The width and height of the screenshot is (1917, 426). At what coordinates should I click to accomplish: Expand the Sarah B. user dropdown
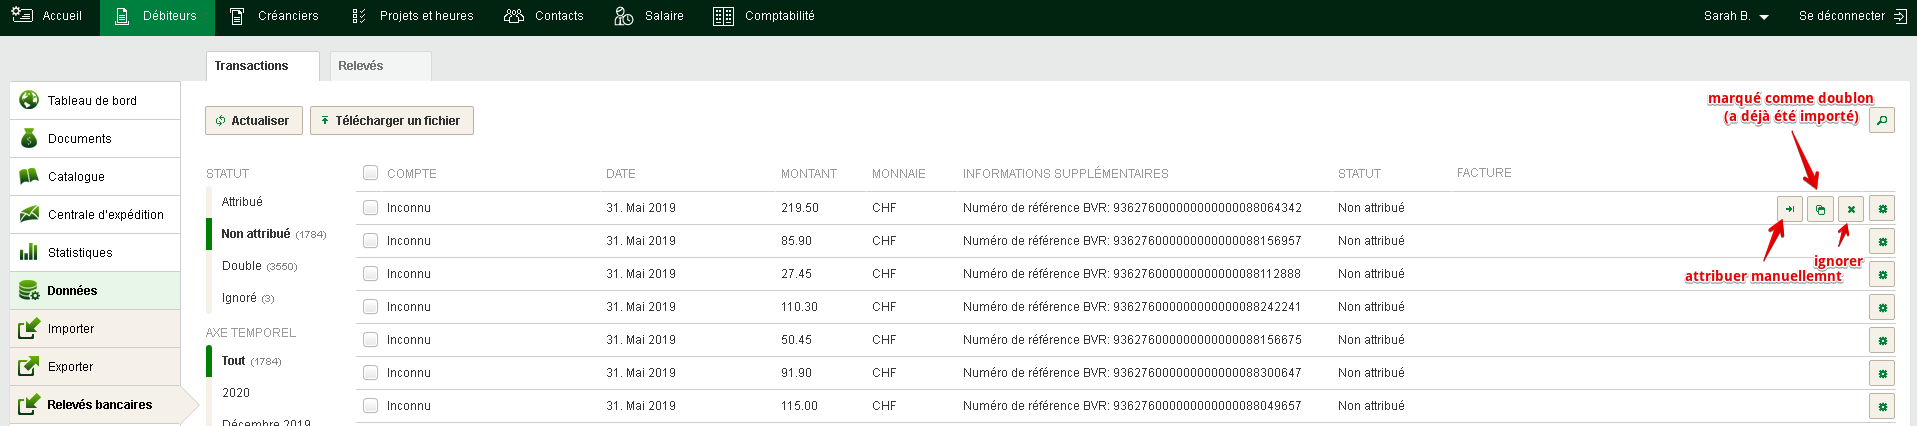[1736, 16]
